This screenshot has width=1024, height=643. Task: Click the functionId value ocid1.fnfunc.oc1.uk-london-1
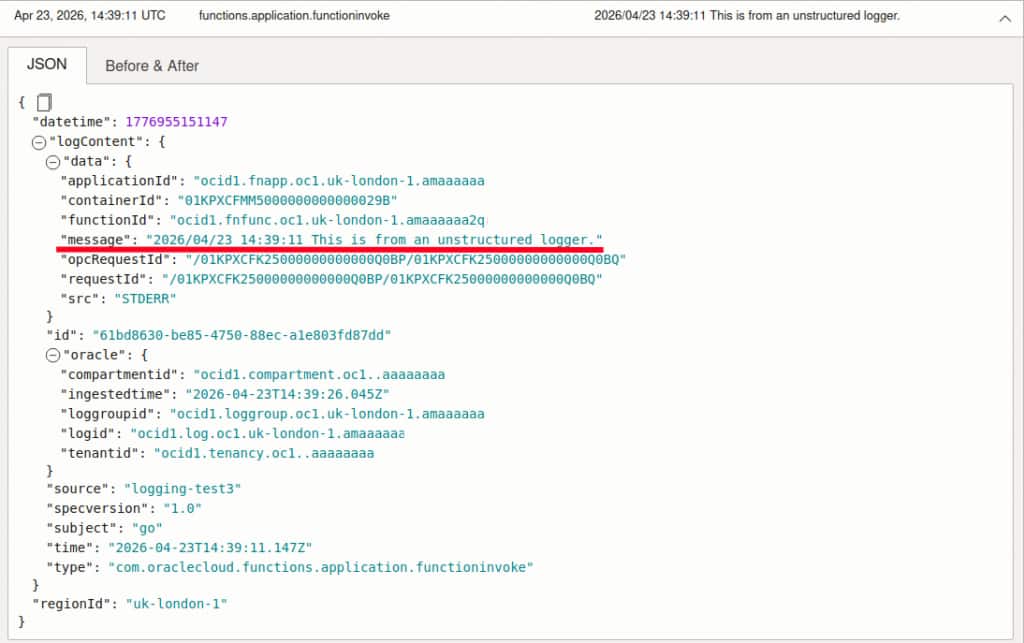point(327,220)
